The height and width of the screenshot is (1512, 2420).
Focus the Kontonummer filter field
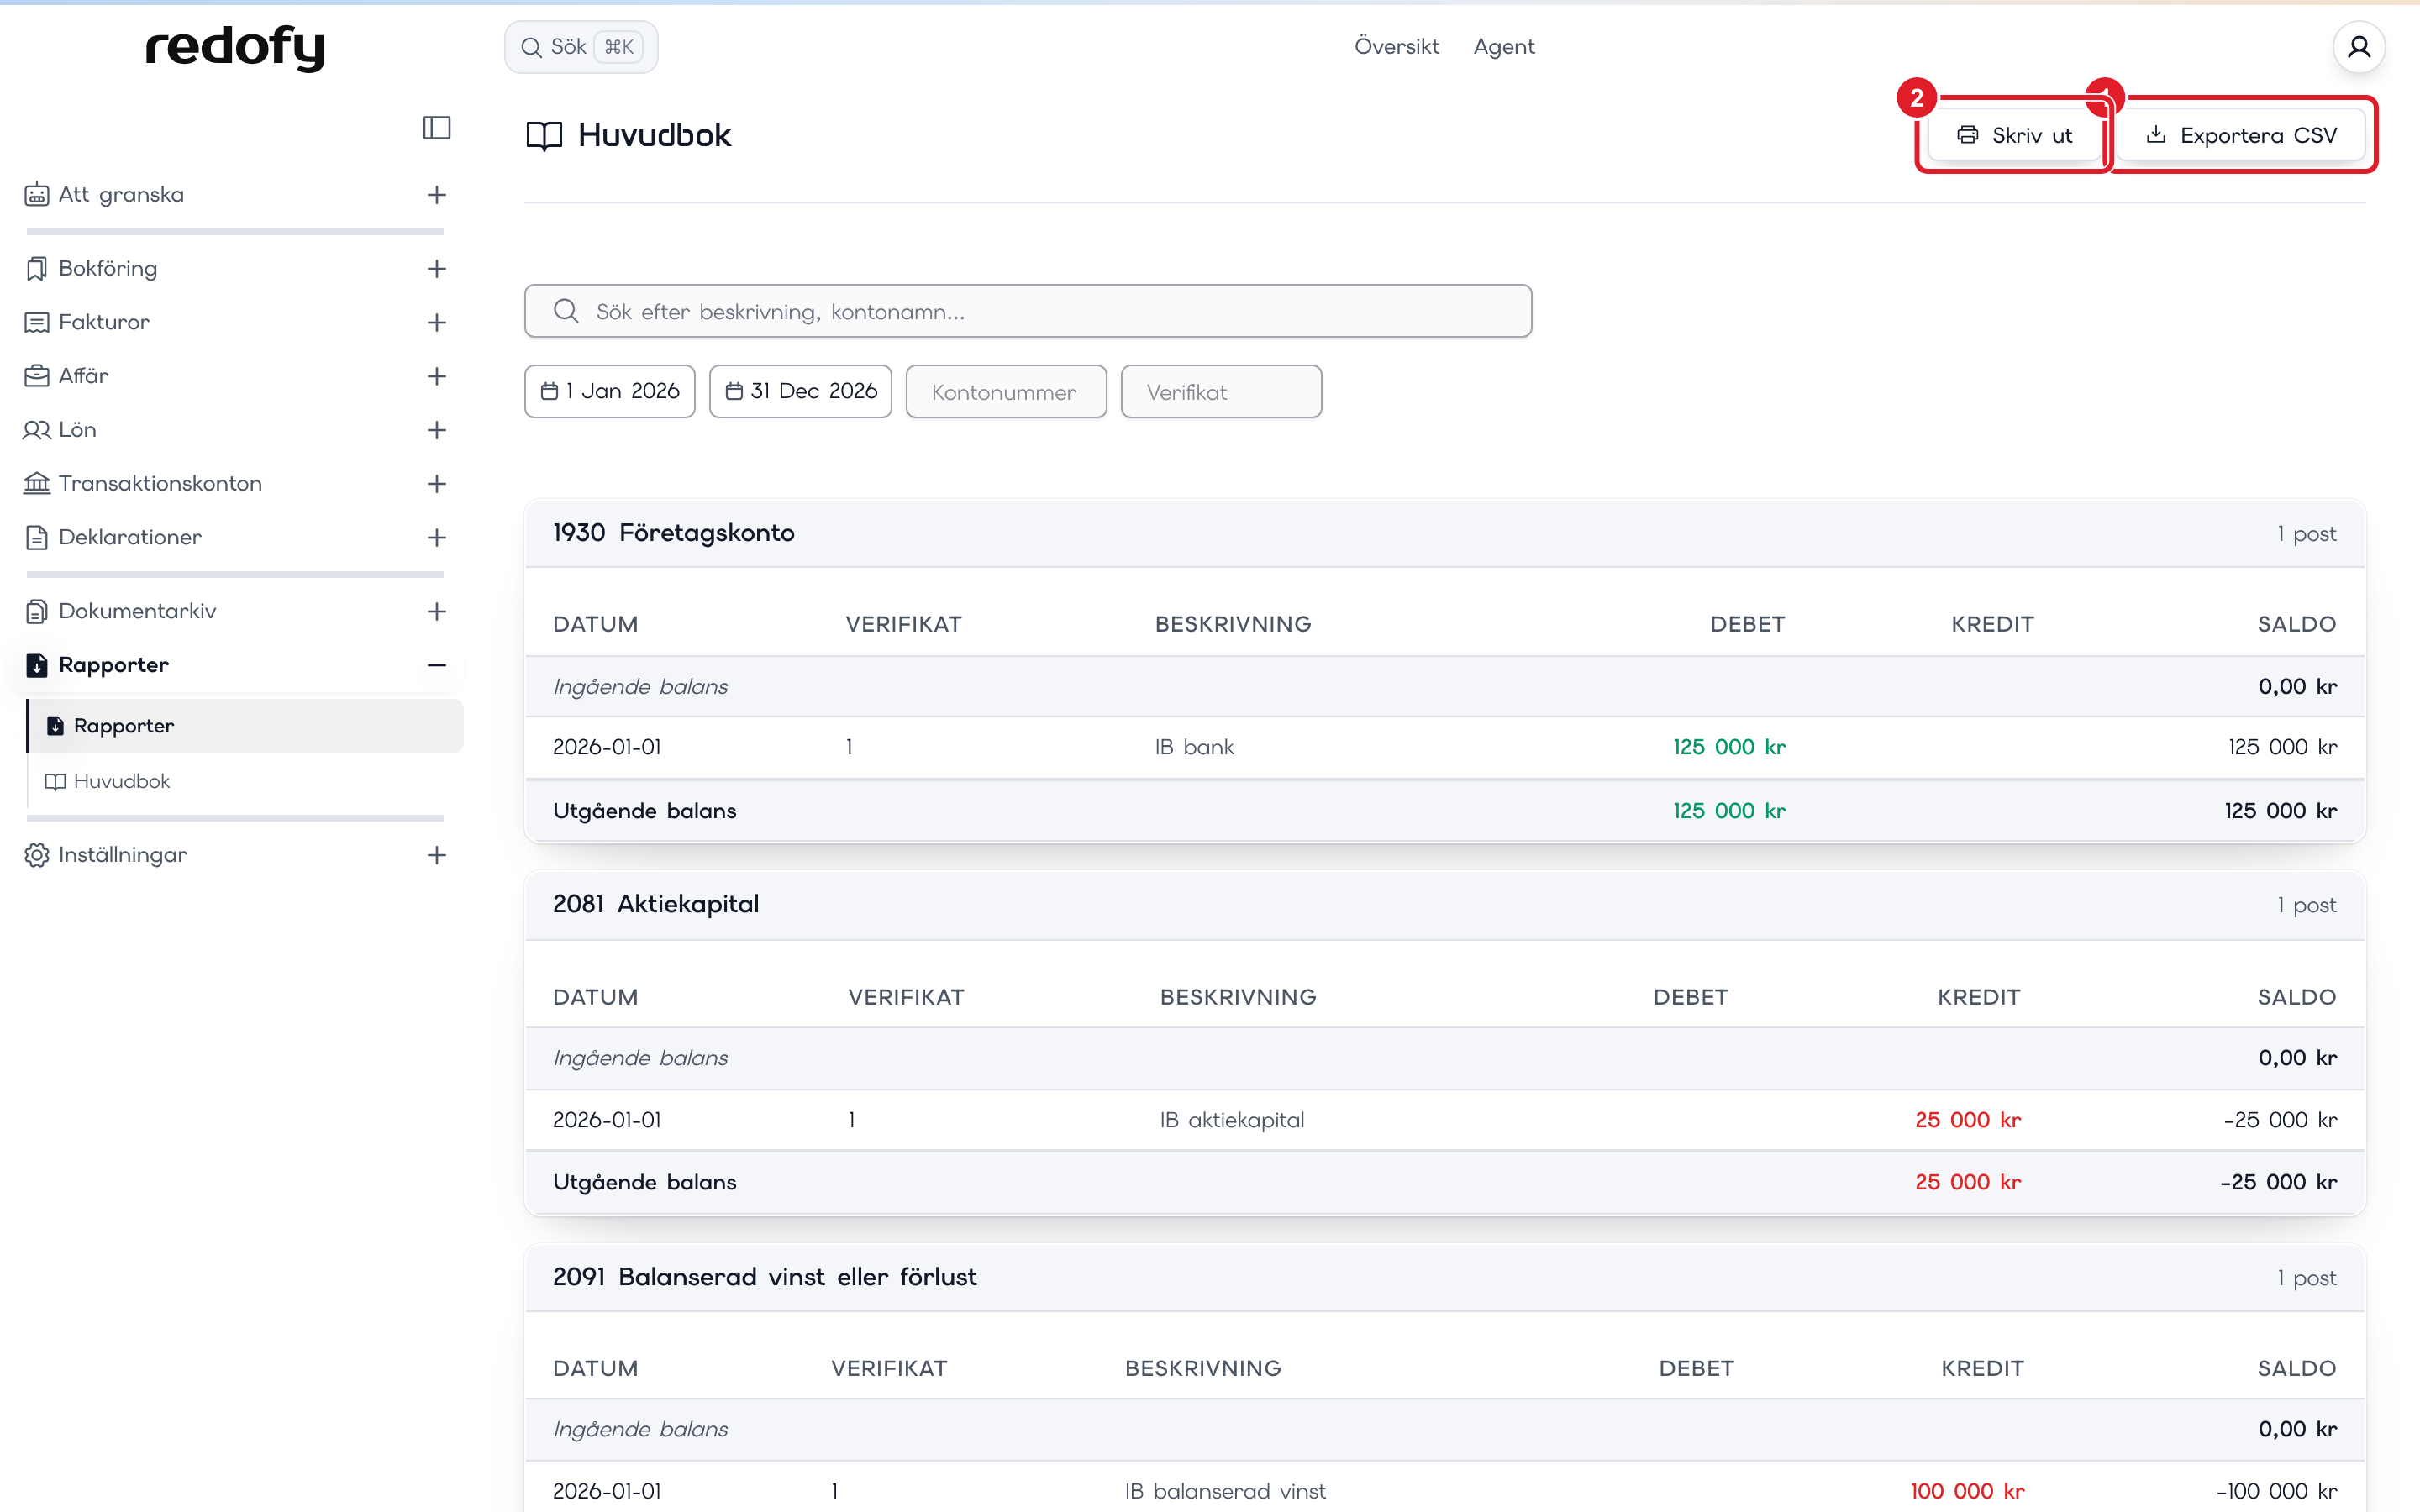[1006, 392]
